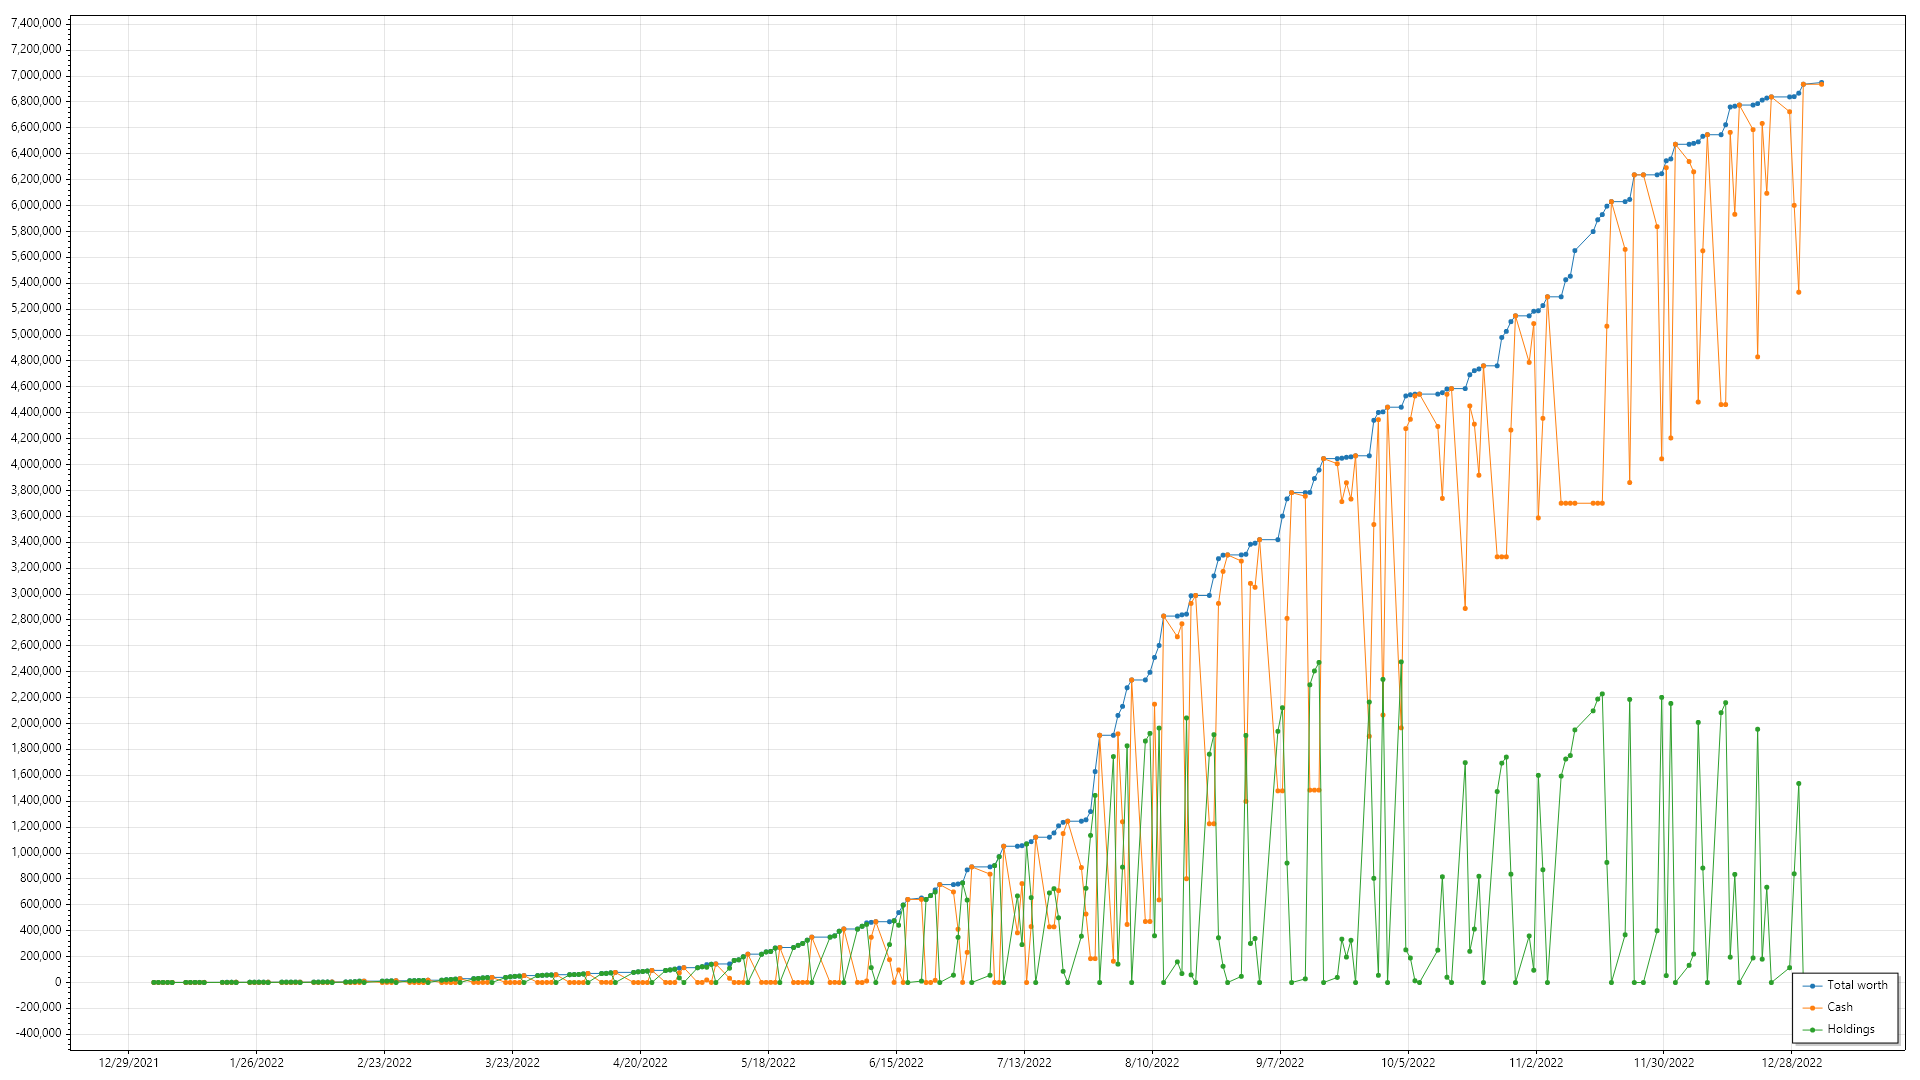Click the 4/20/2022 x-axis date label
This screenshot has width=1920, height=1080.
[640, 1063]
